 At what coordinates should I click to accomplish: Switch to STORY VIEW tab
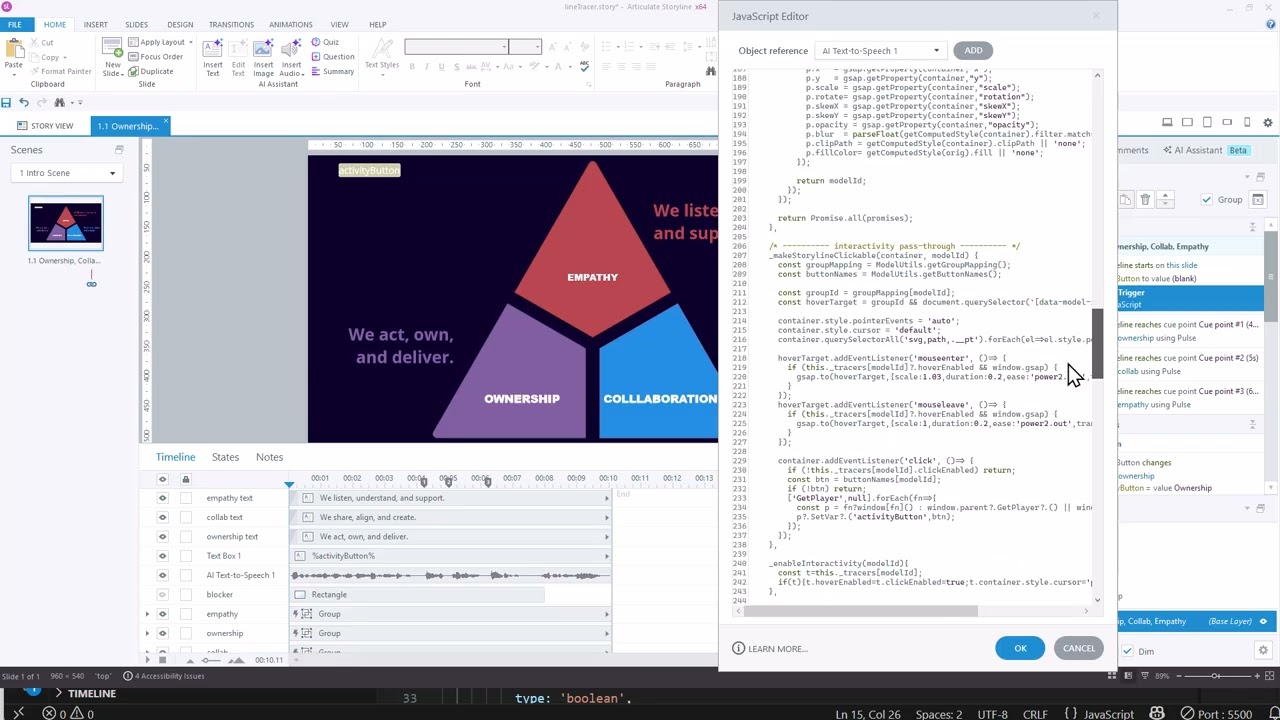tap(44, 126)
